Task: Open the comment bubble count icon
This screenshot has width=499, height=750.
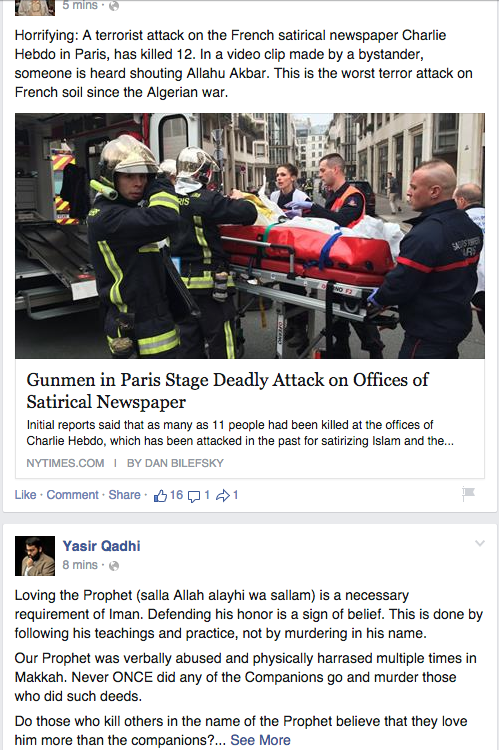Action: coord(194,496)
